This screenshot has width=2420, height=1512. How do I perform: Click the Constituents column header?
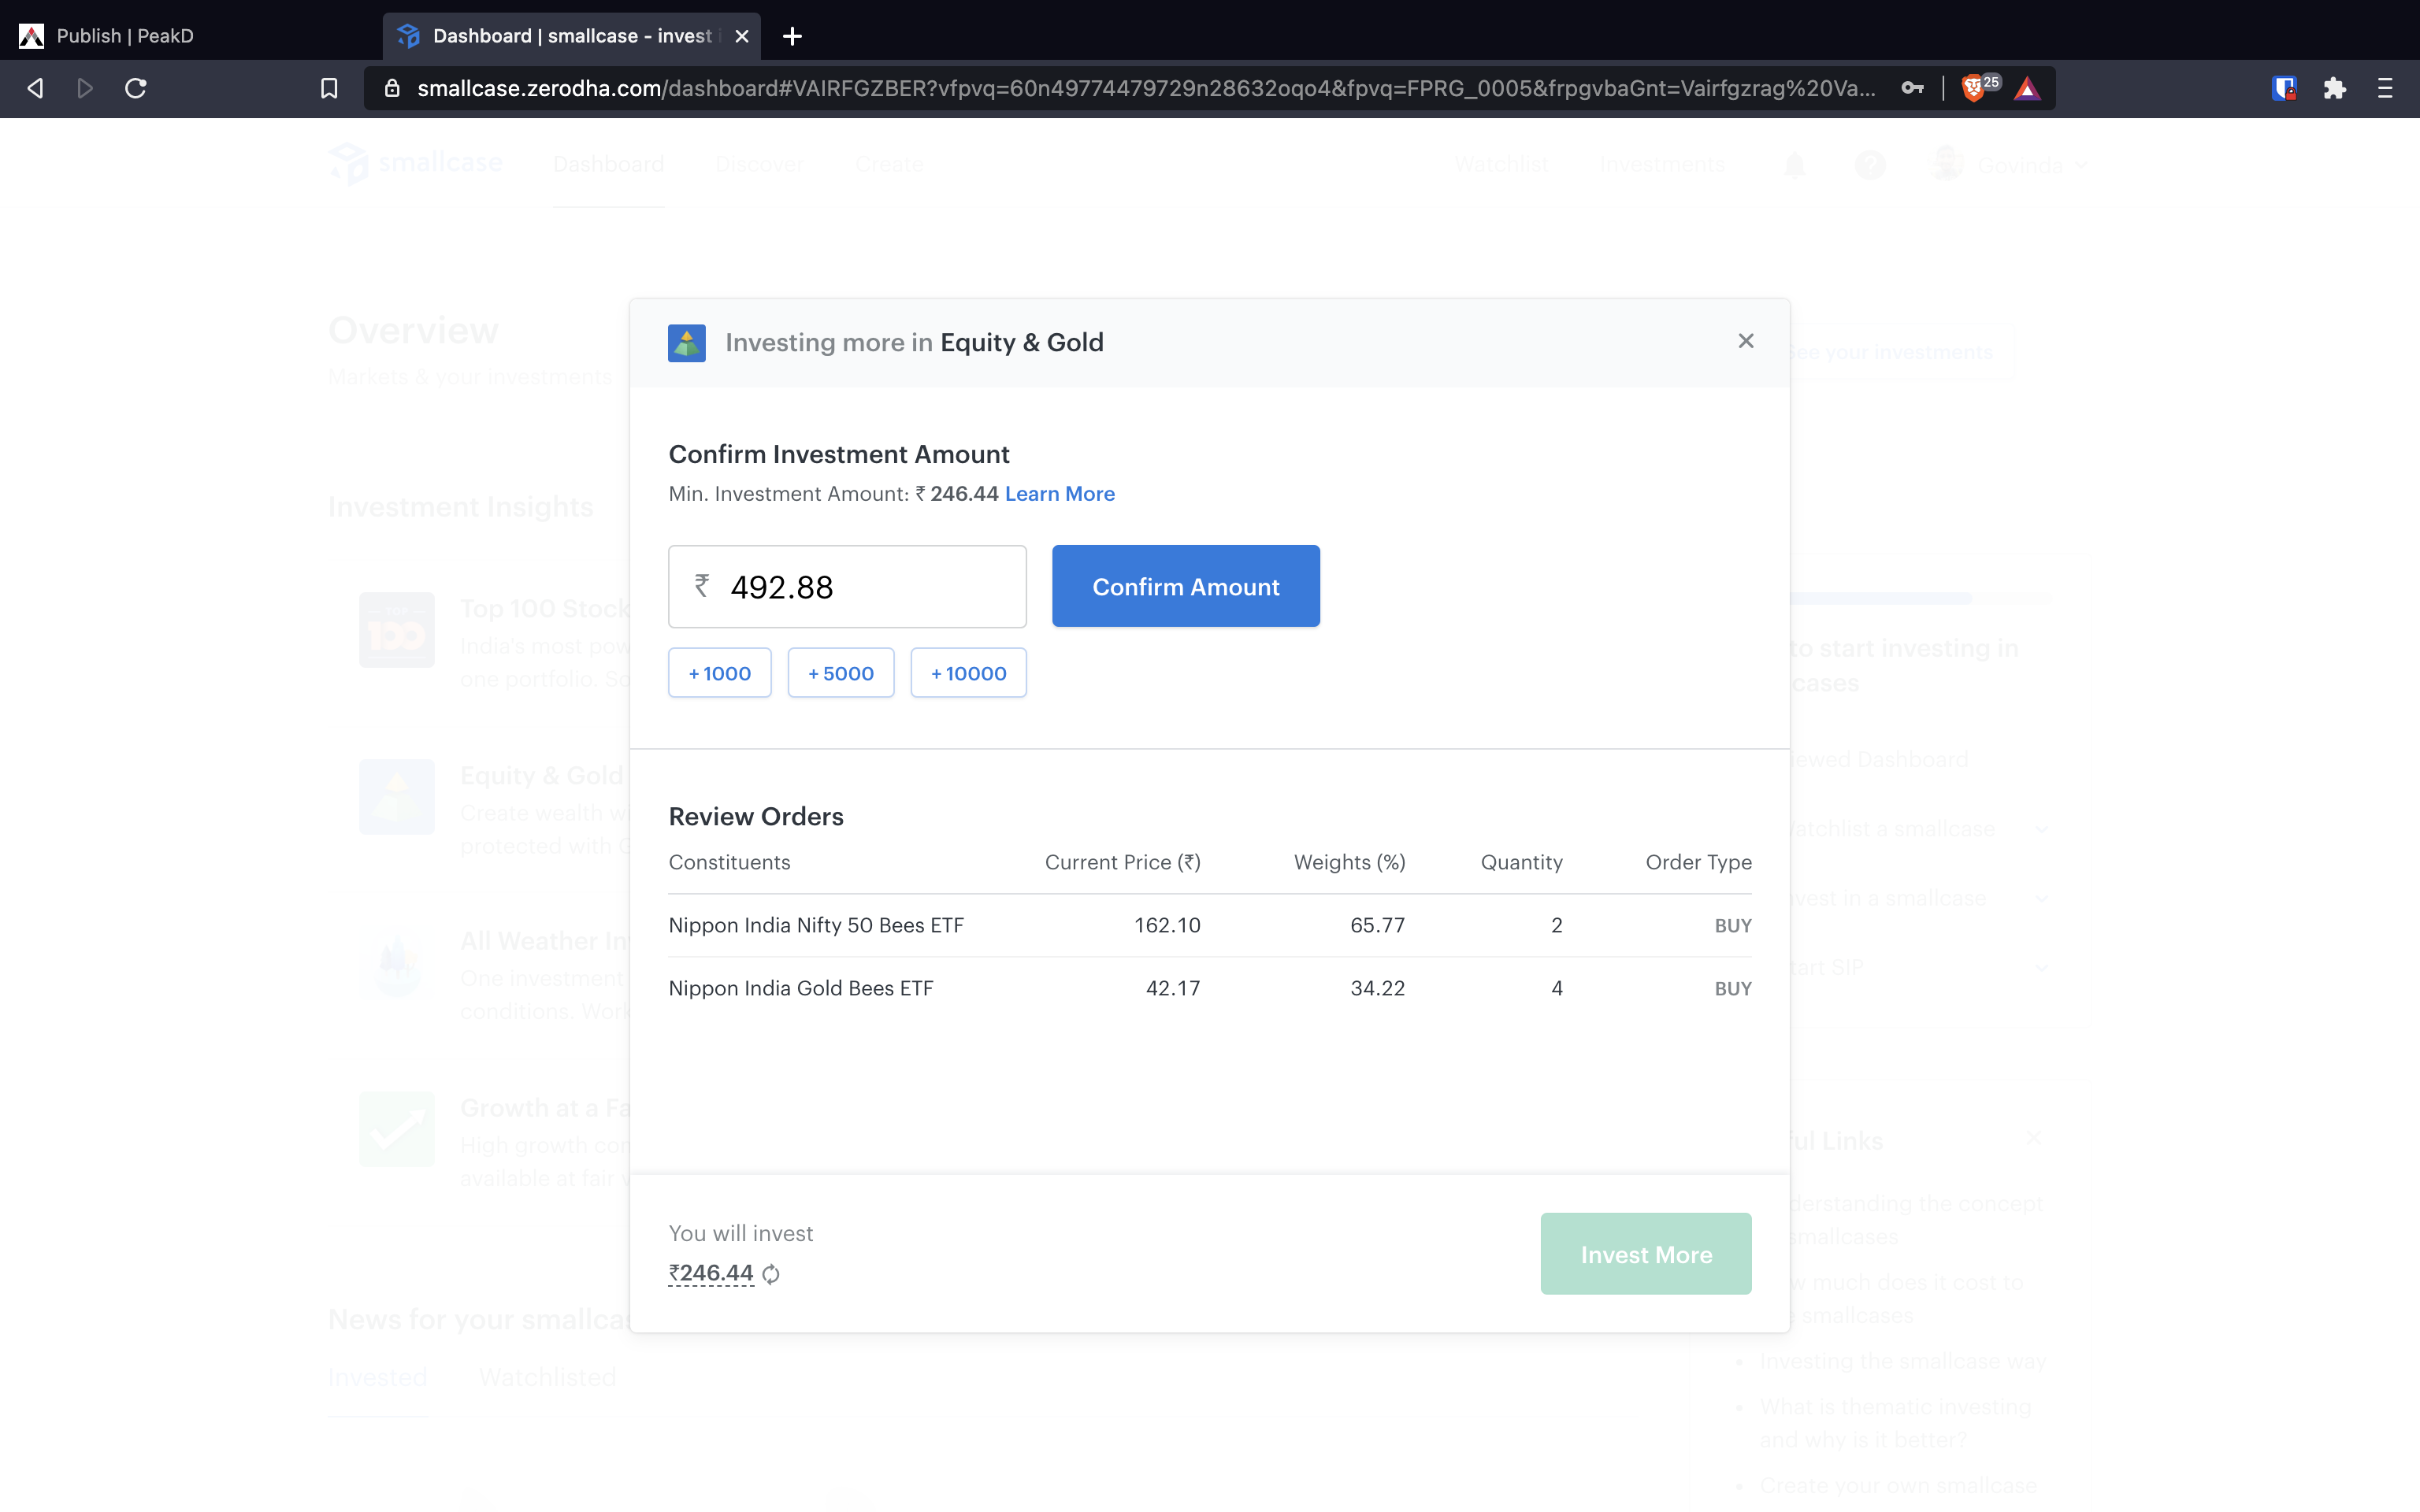[729, 862]
